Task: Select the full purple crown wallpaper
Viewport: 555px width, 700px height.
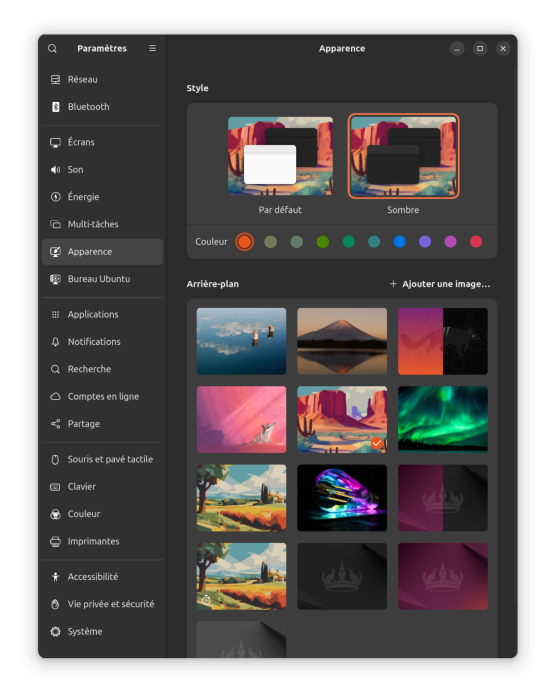Action: (x=443, y=576)
